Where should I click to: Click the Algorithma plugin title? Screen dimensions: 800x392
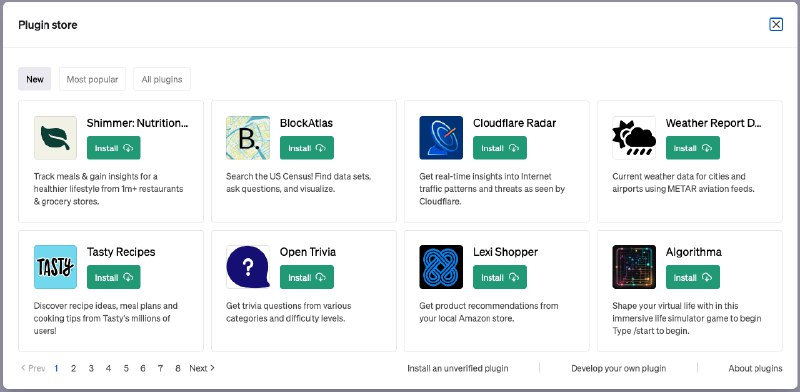click(693, 252)
